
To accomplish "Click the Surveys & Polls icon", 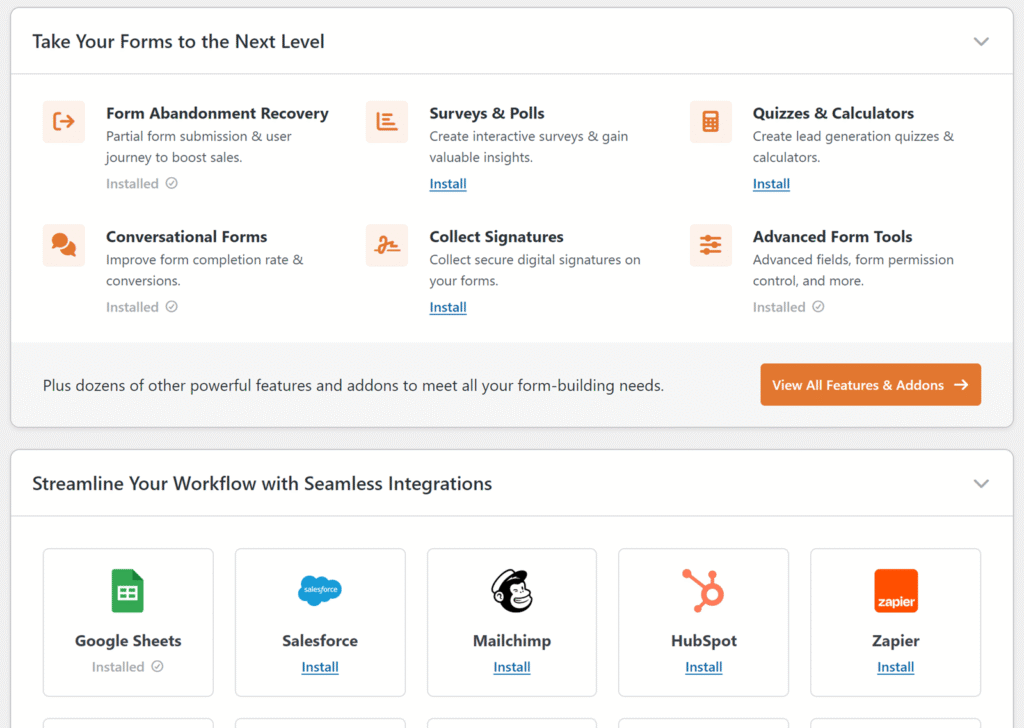I will [x=387, y=121].
